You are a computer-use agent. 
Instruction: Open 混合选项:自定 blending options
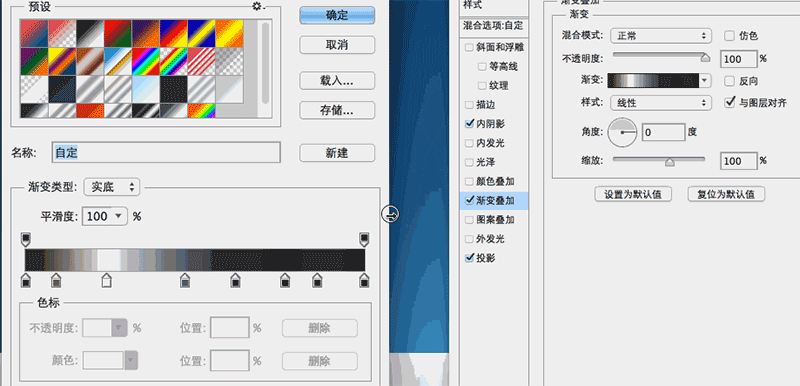tap(494, 25)
